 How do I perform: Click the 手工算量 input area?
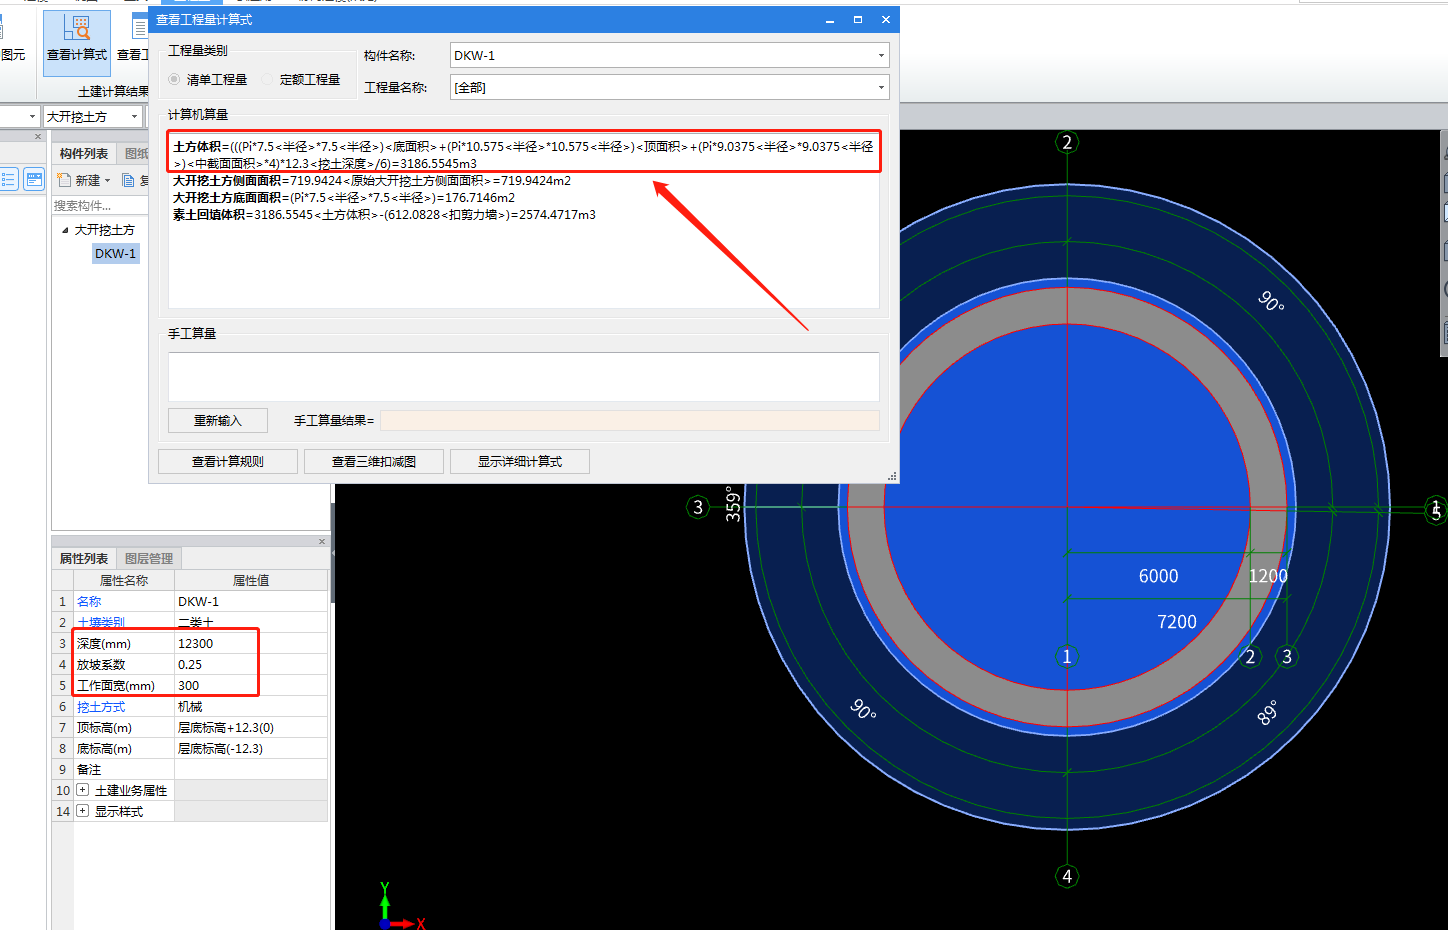(x=524, y=376)
